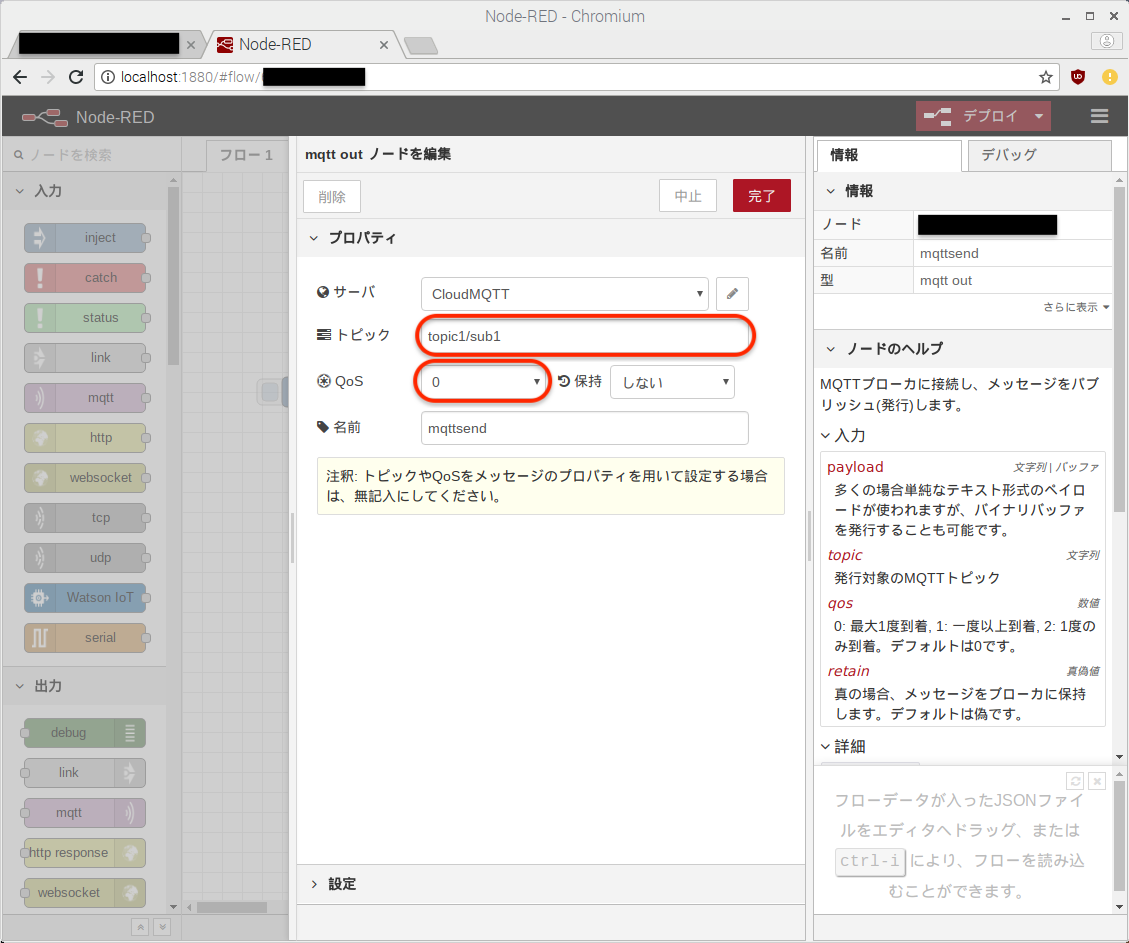Click the 完了 done button
This screenshot has height=943, width=1129.
coord(762,196)
